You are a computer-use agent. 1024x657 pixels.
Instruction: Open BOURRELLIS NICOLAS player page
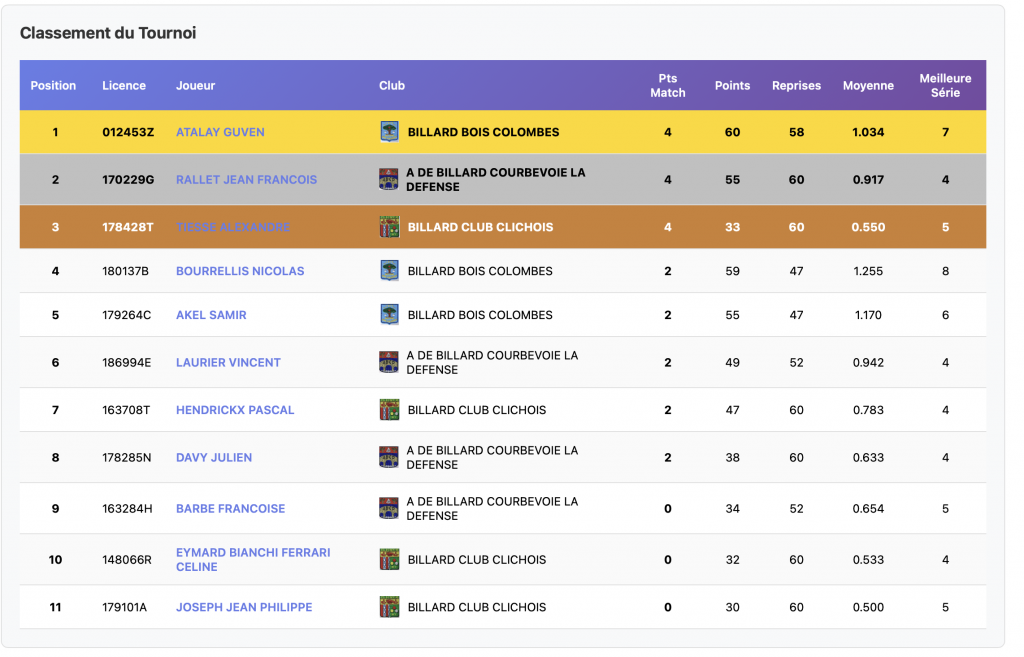click(240, 271)
